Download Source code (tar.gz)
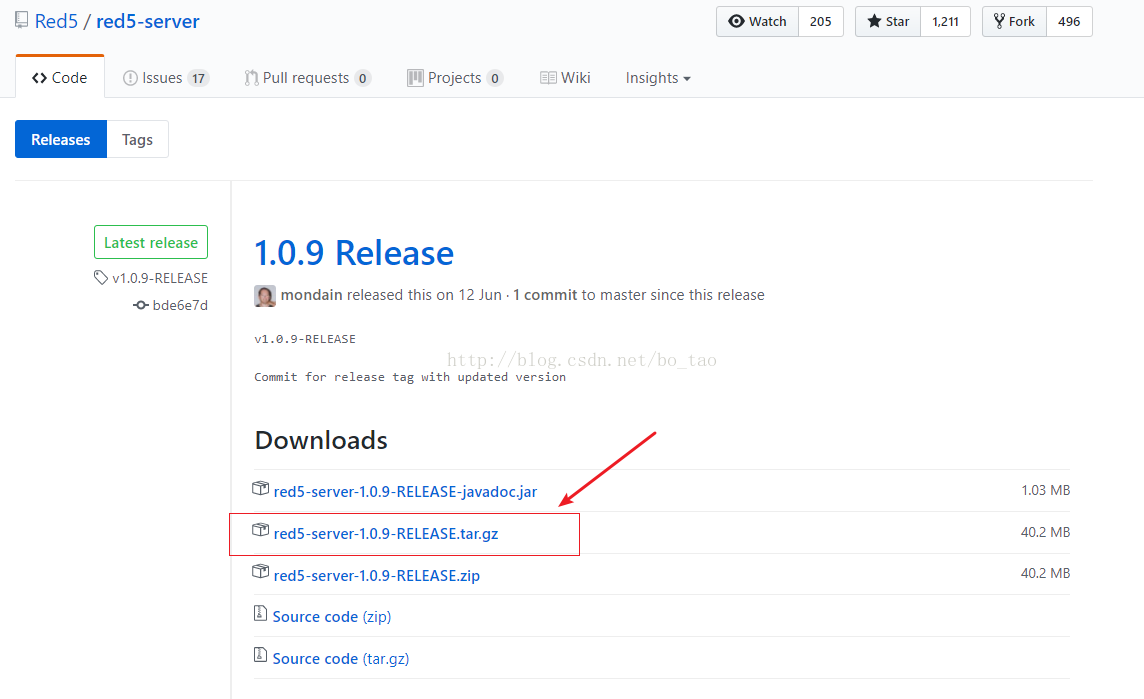Screen dimensions: 1144x699 click(x=341, y=658)
